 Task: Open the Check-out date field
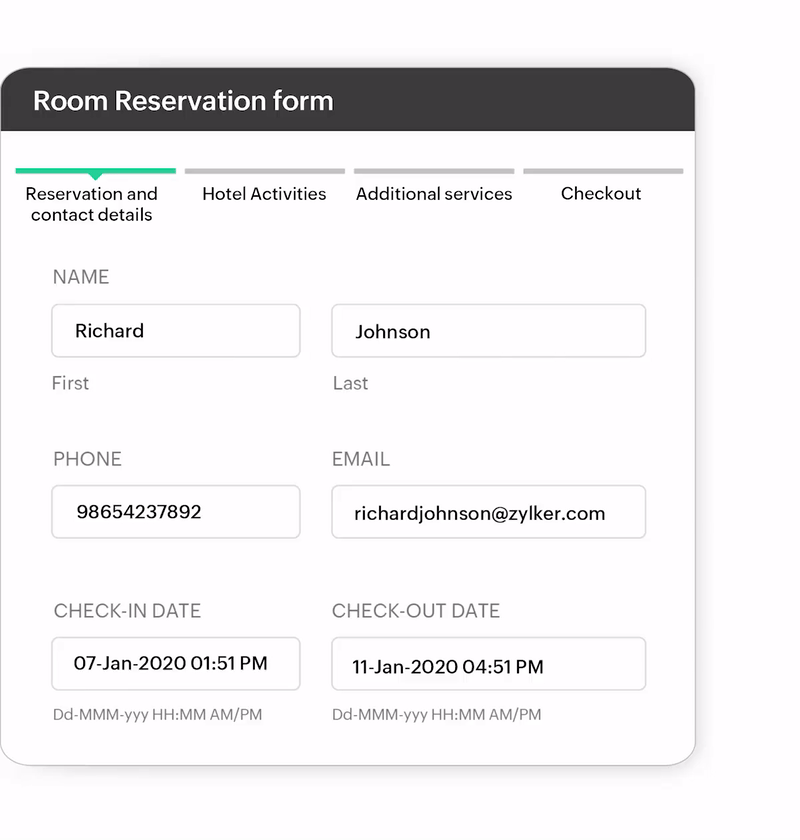click(488, 665)
